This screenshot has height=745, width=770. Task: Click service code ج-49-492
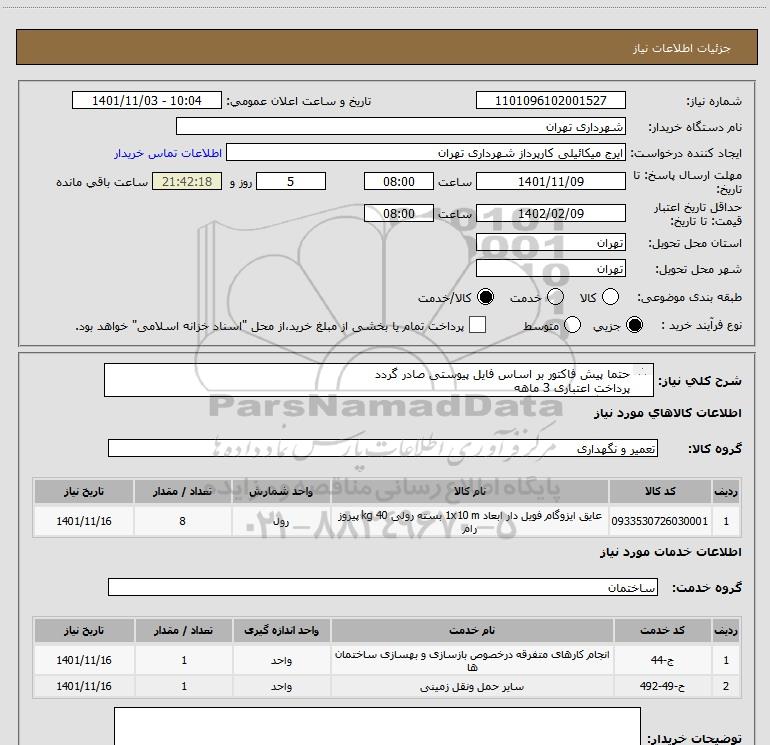pyautogui.click(x=662, y=686)
